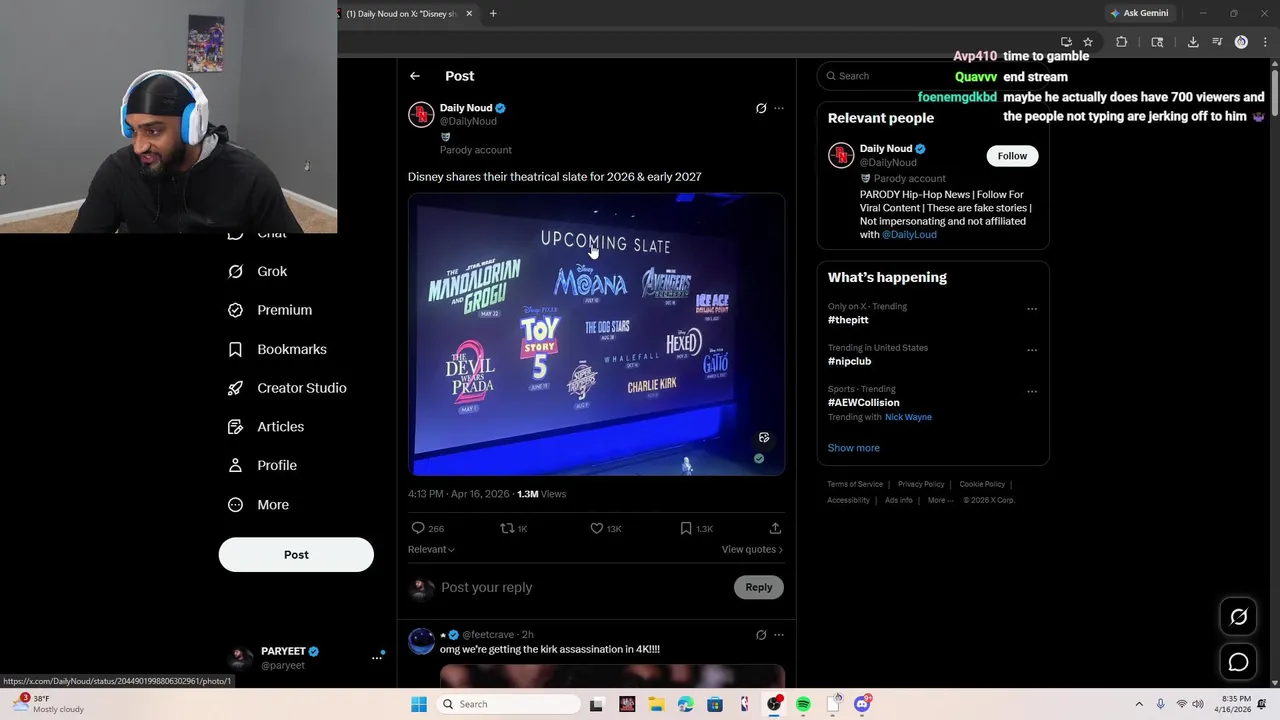Open the @DailyLoud mention link
Screen dimensions: 1280x720
pyautogui.click(x=909, y=234)
